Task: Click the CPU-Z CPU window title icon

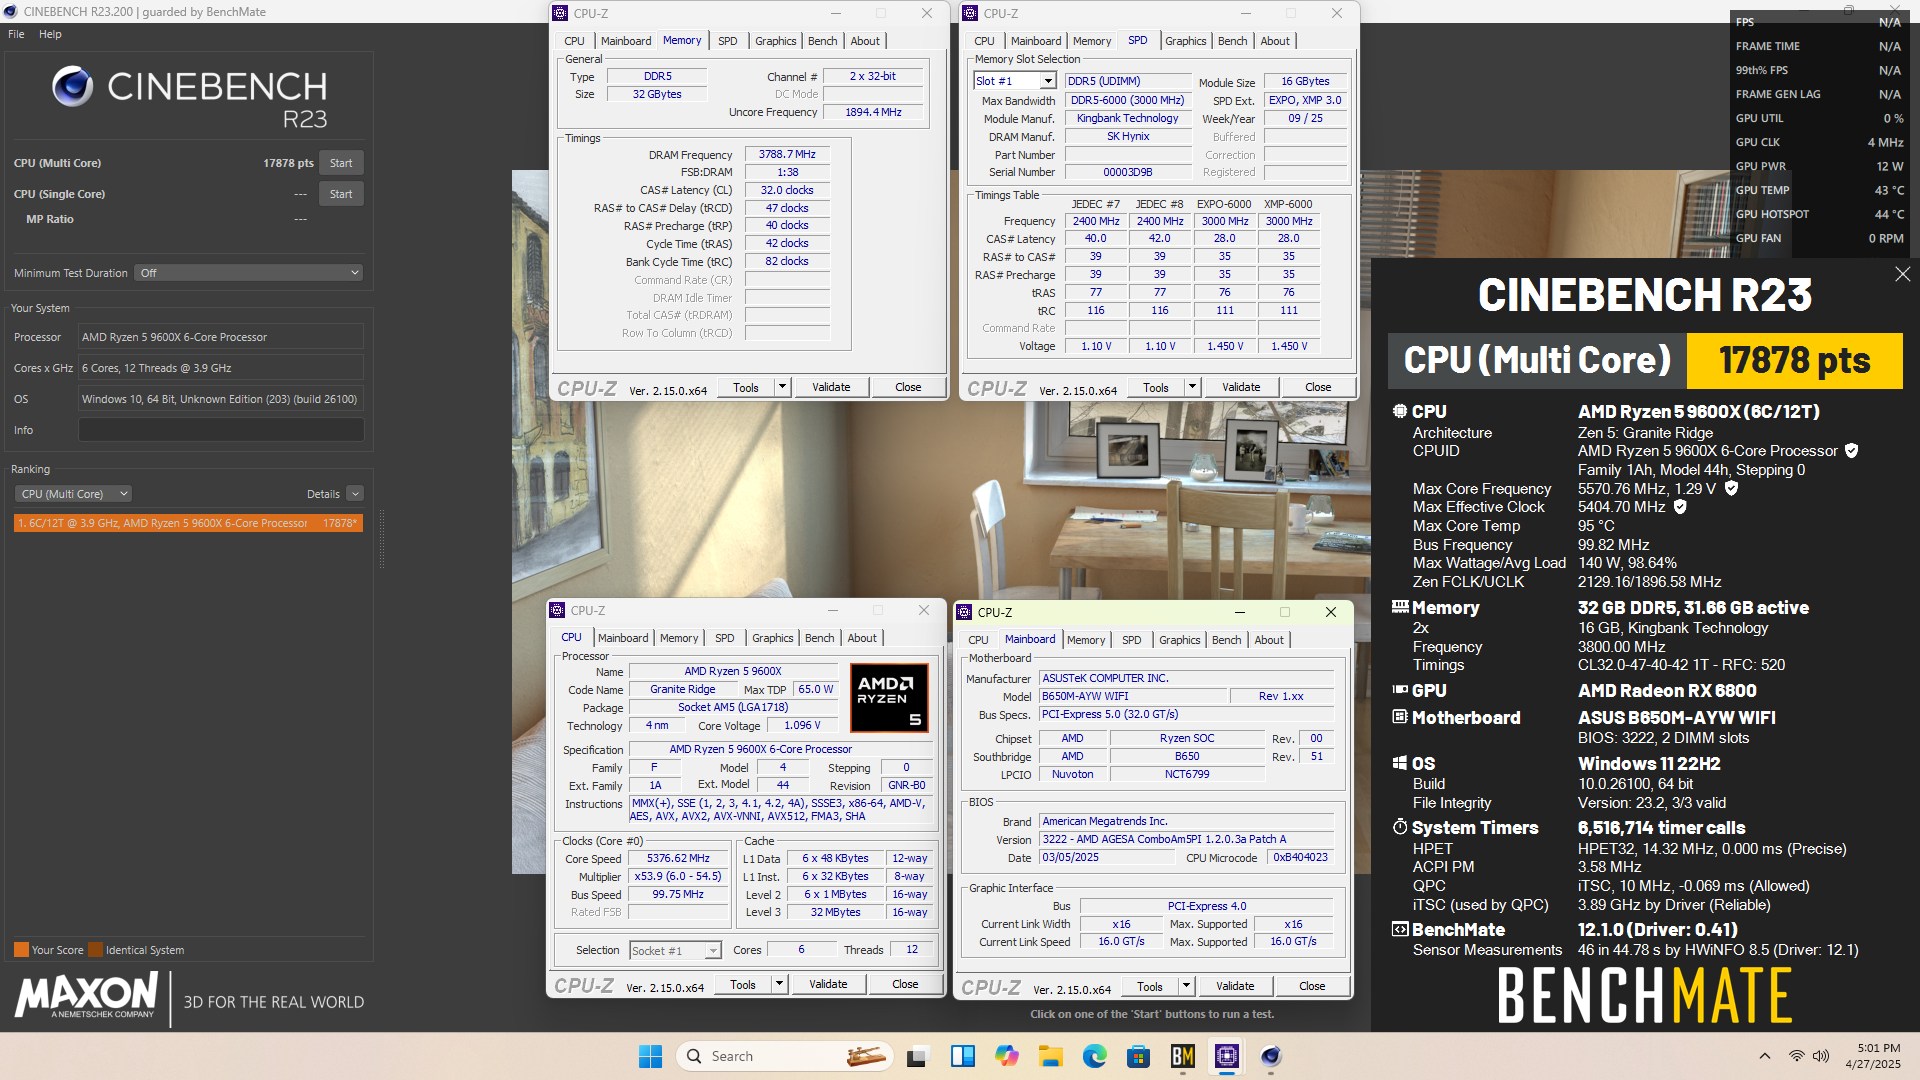Action: tap(557, 610)
